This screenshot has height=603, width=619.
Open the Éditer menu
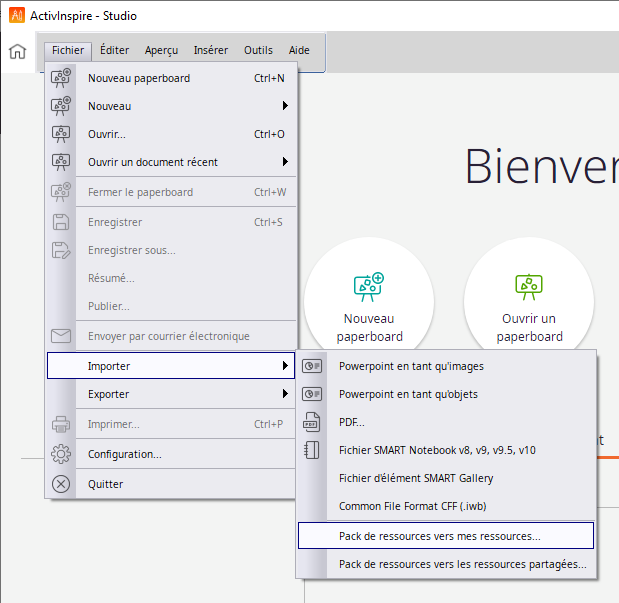115,50
